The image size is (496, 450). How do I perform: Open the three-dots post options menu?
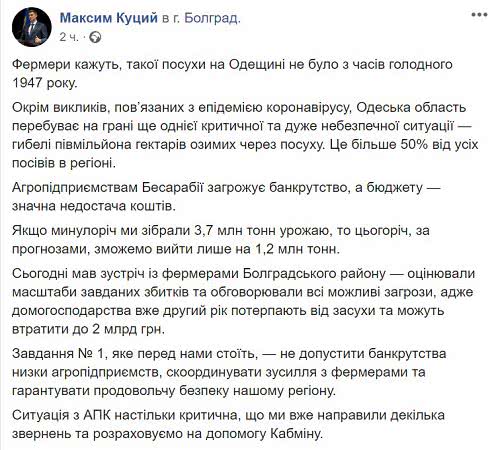pyautogui.click(x=479, y=15)
